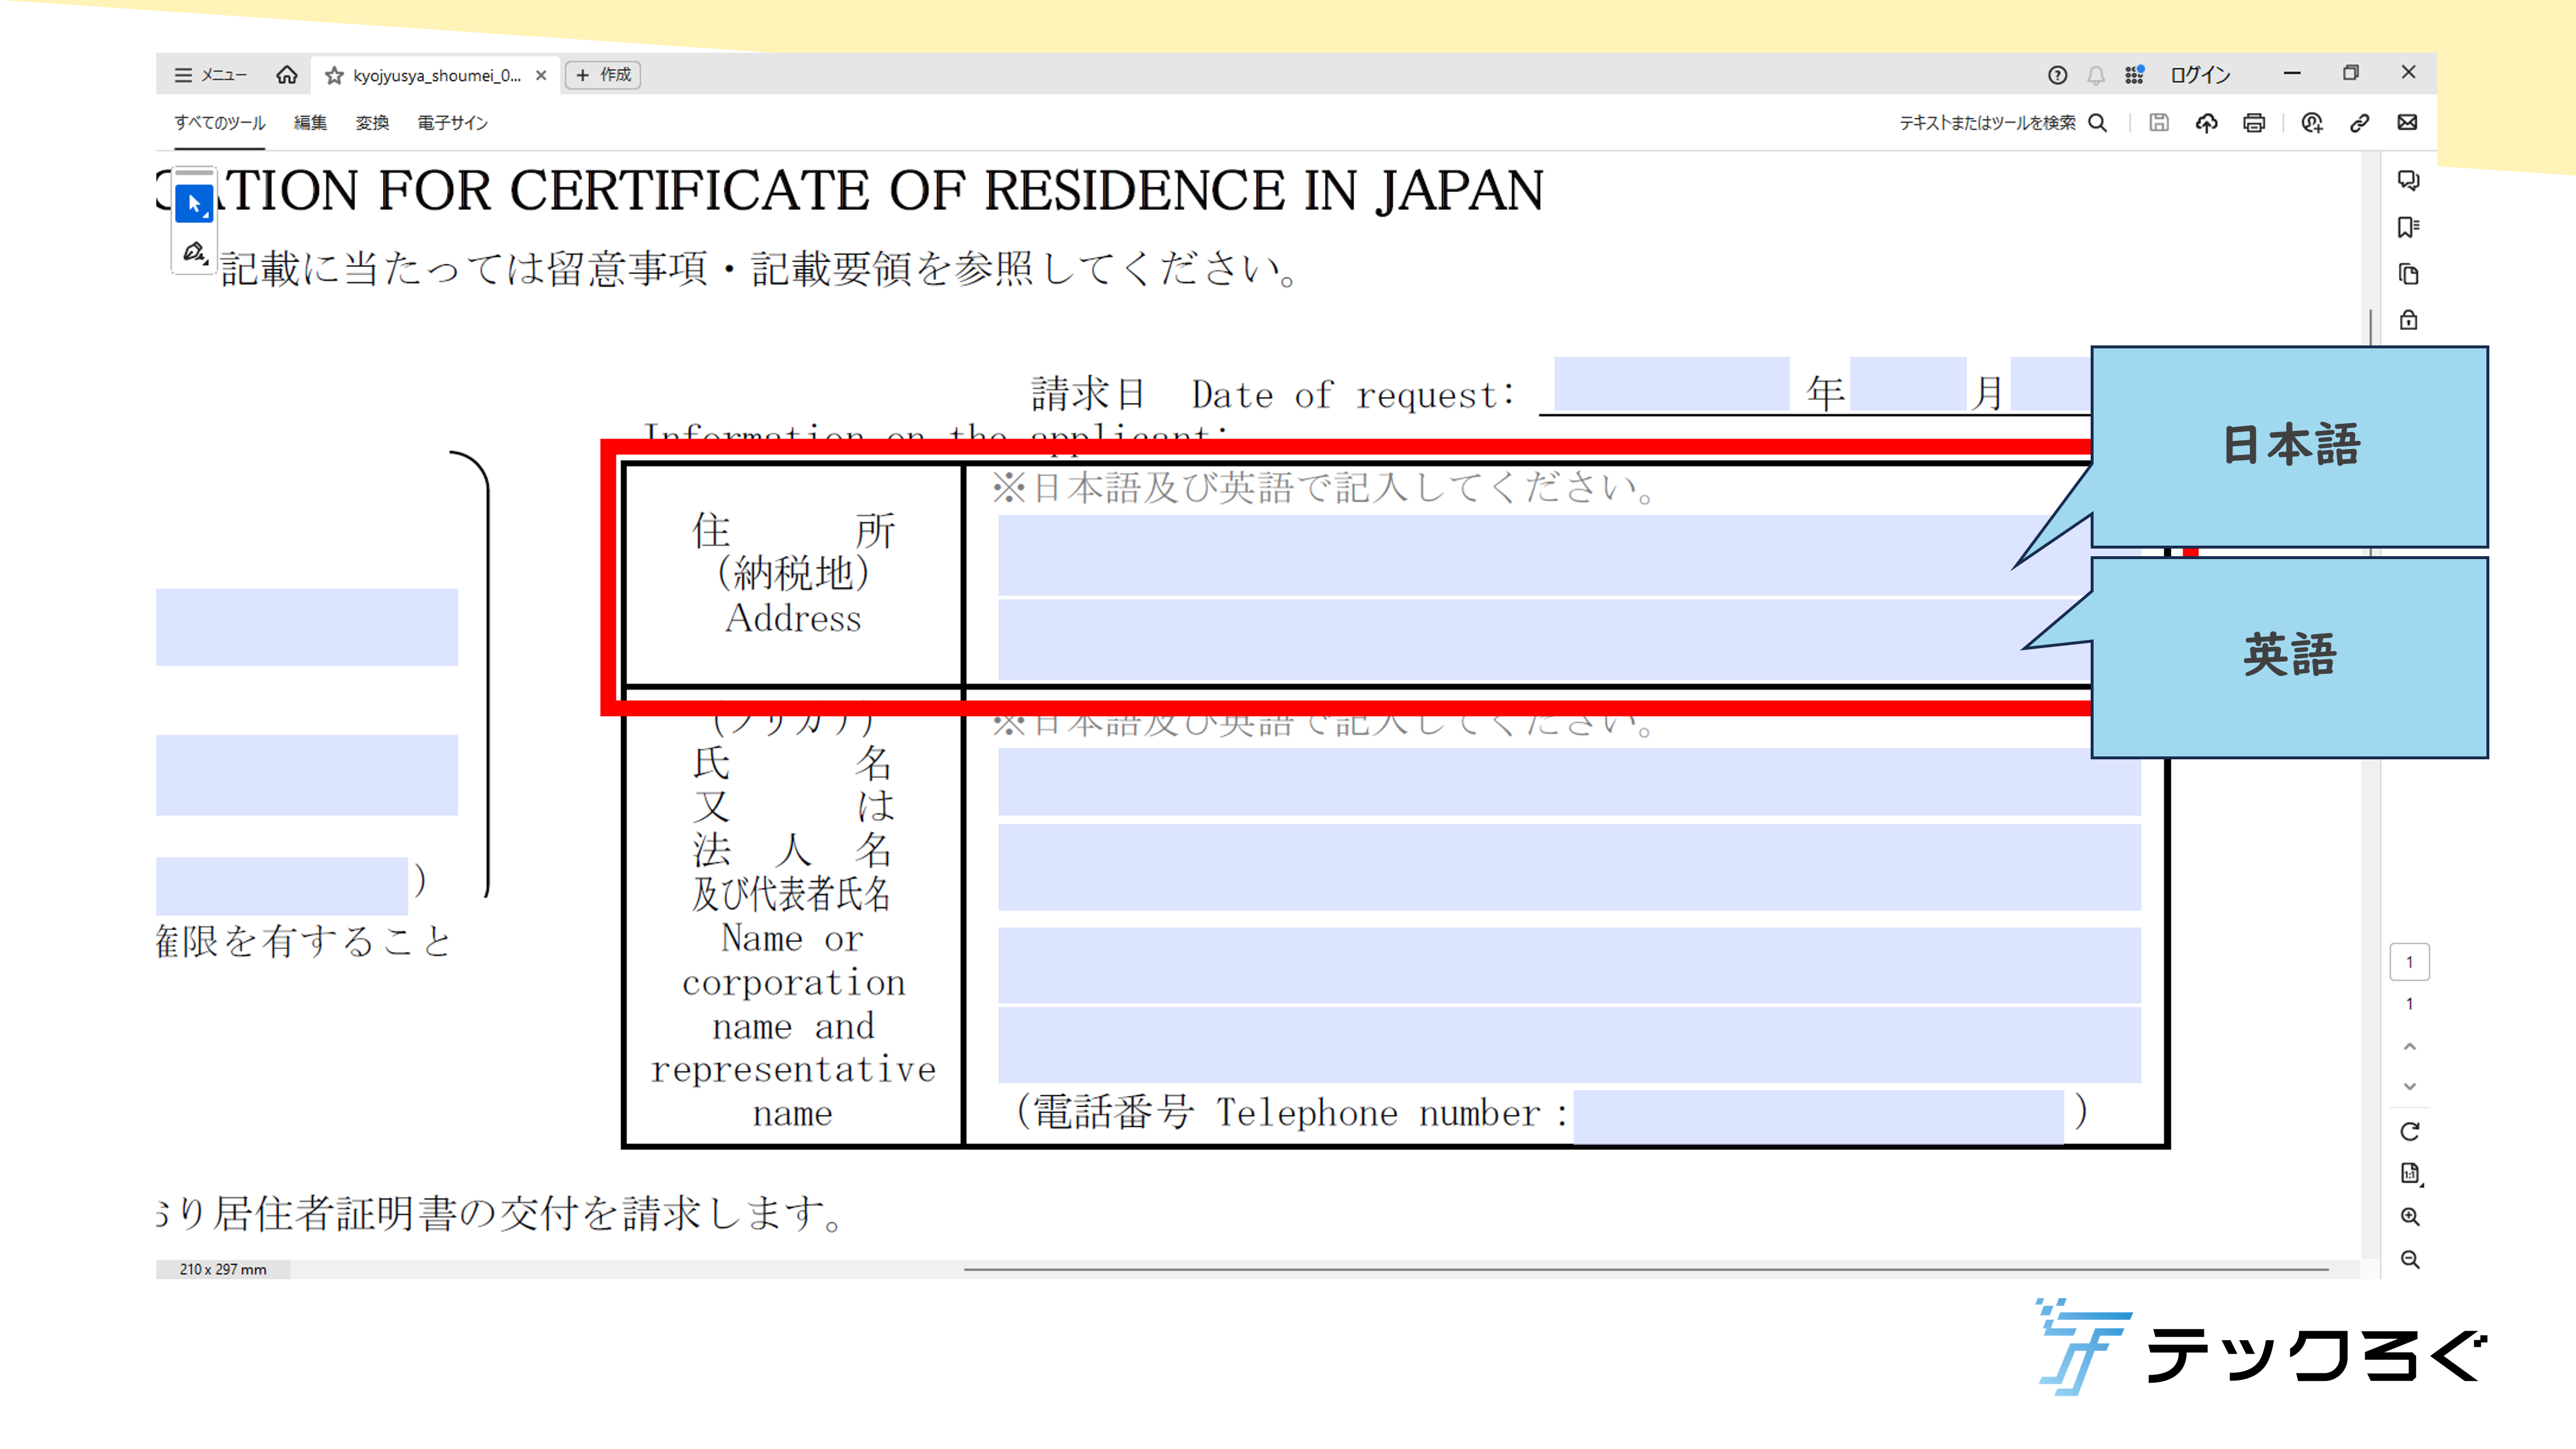The height and width of the screenshot is (1449, 2576).
Task: Click the blue field before the closing parenthesis
Action: (x=282, y=885)
